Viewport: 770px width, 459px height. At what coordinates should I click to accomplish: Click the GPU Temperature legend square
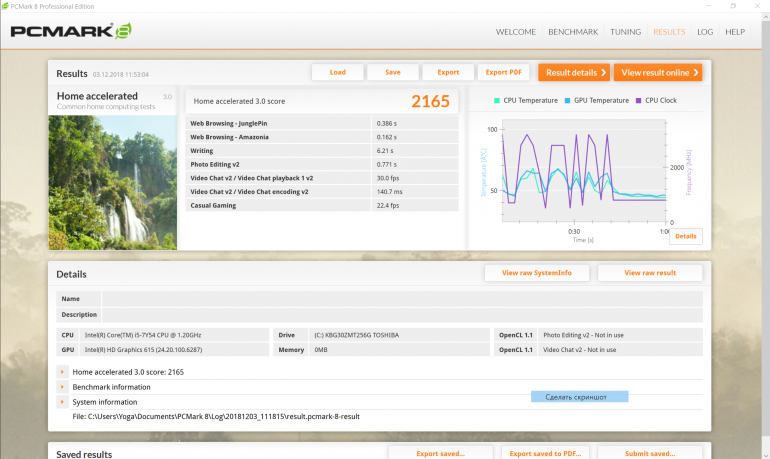pos(568,100)
